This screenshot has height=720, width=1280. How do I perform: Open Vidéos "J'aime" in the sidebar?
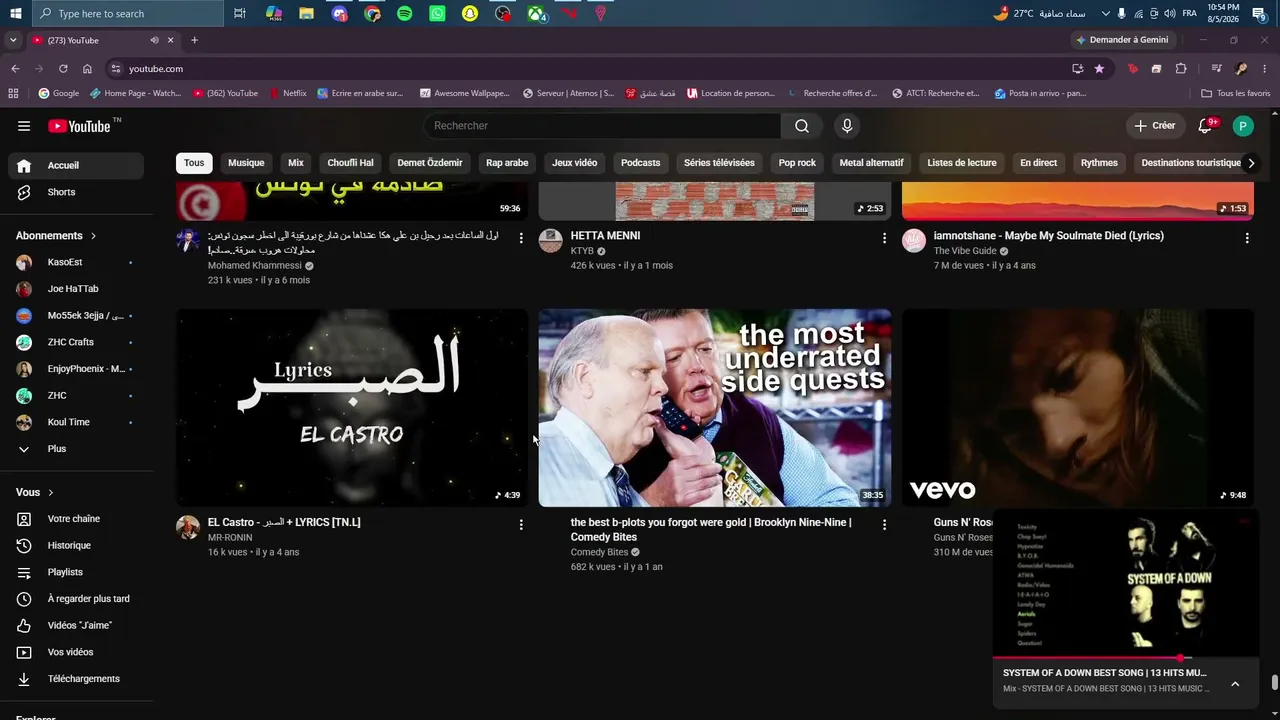pos(76,626)
